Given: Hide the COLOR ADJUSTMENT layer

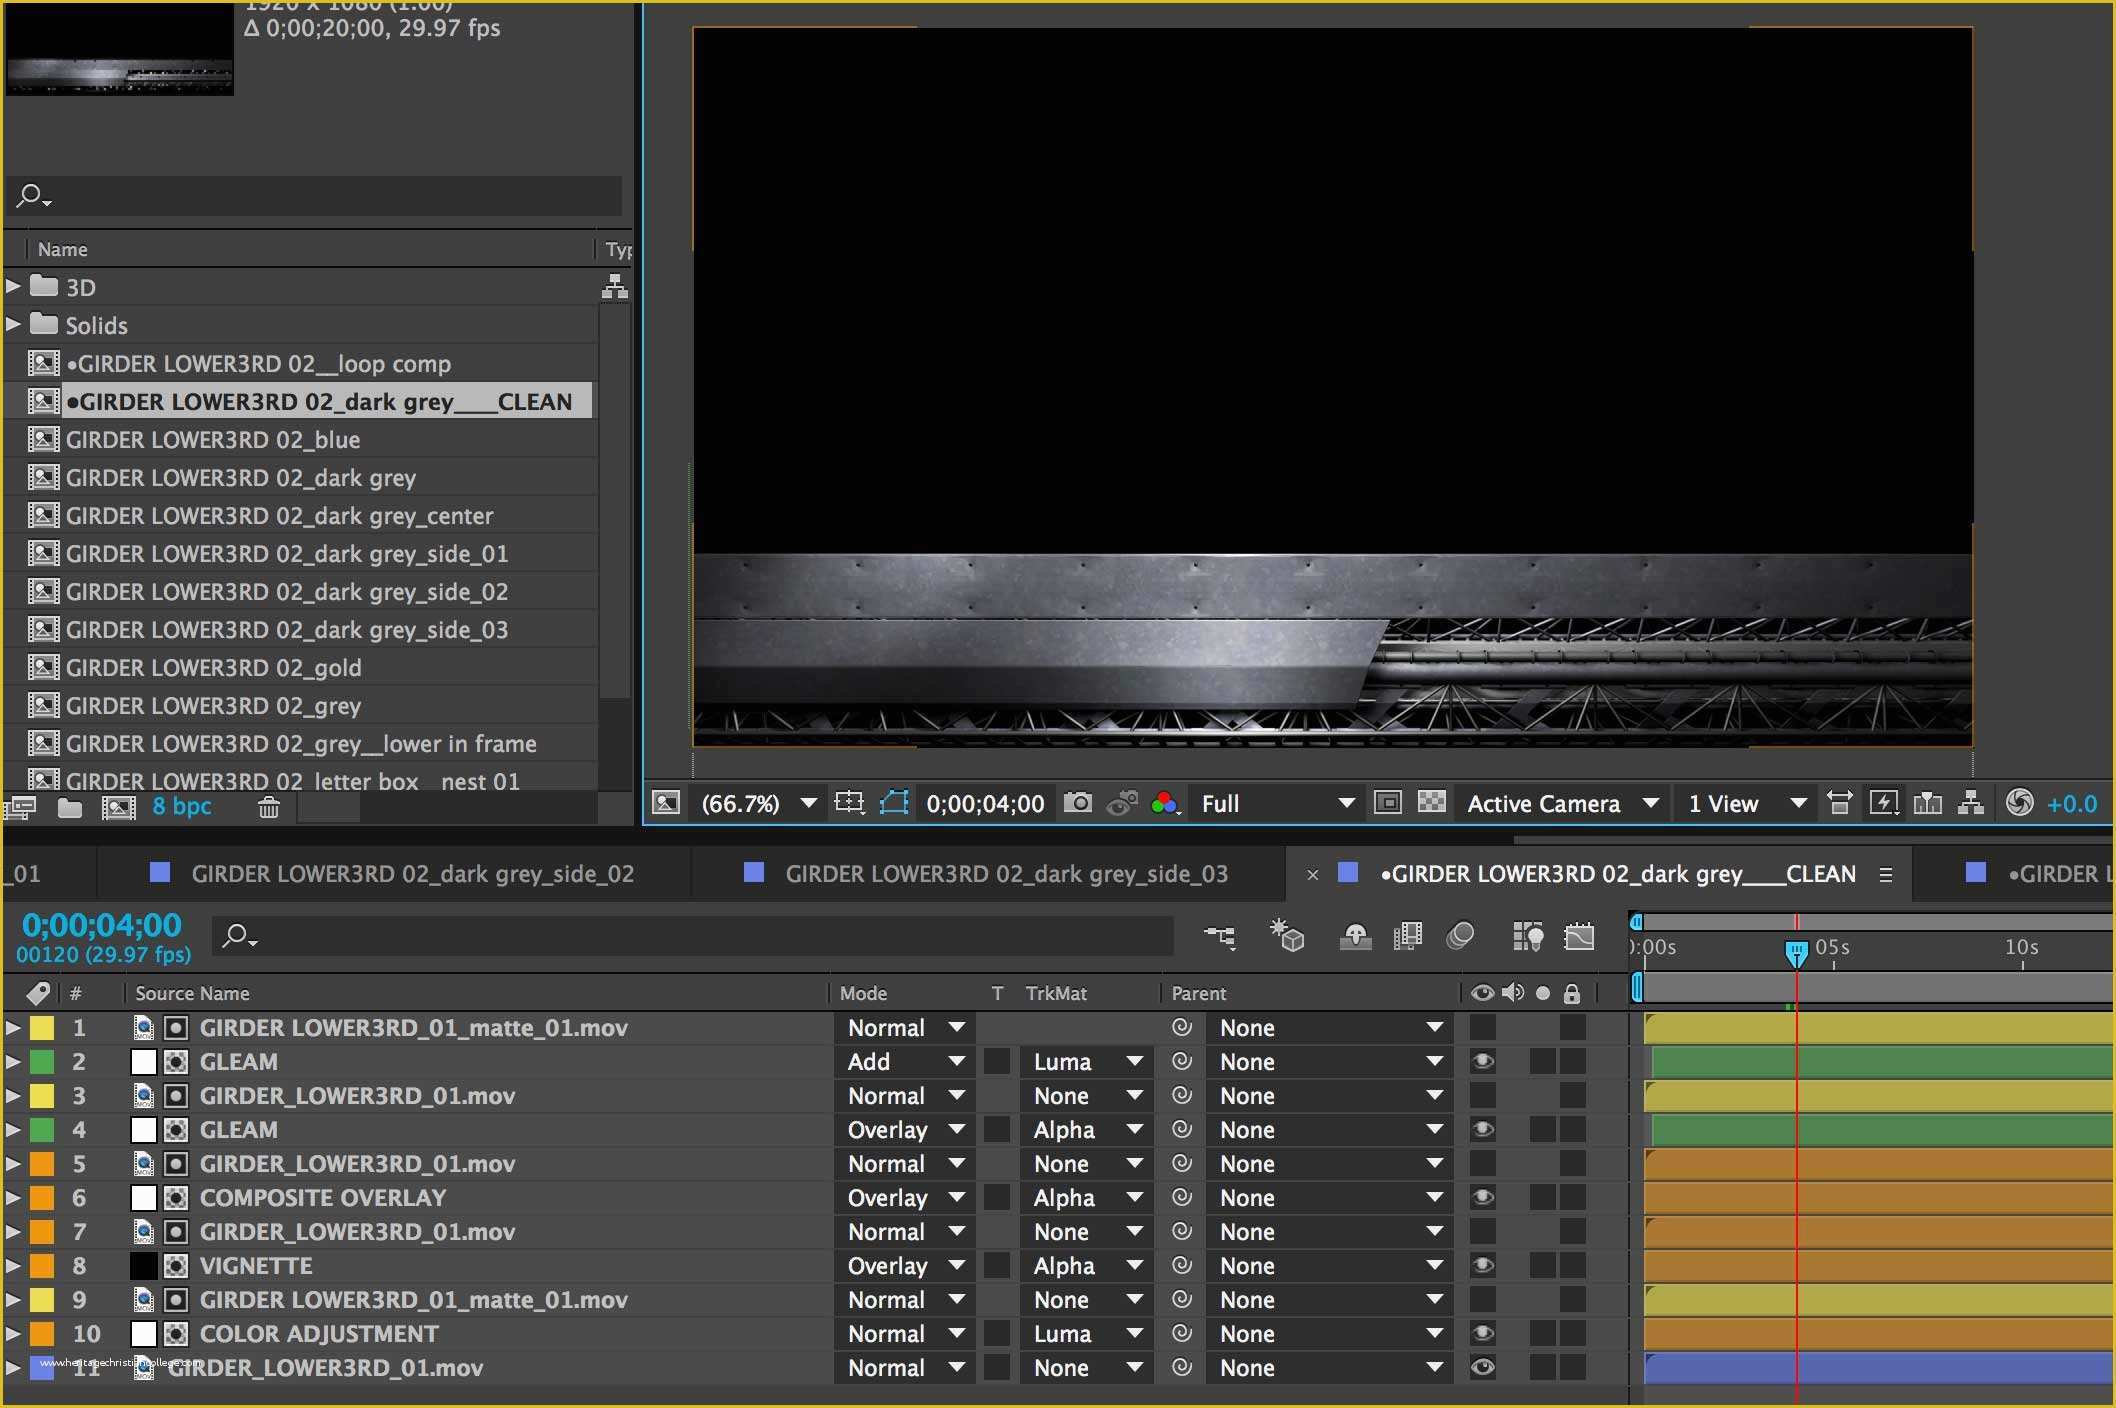Looking at the screenshot, I should click(1483, 1333).
